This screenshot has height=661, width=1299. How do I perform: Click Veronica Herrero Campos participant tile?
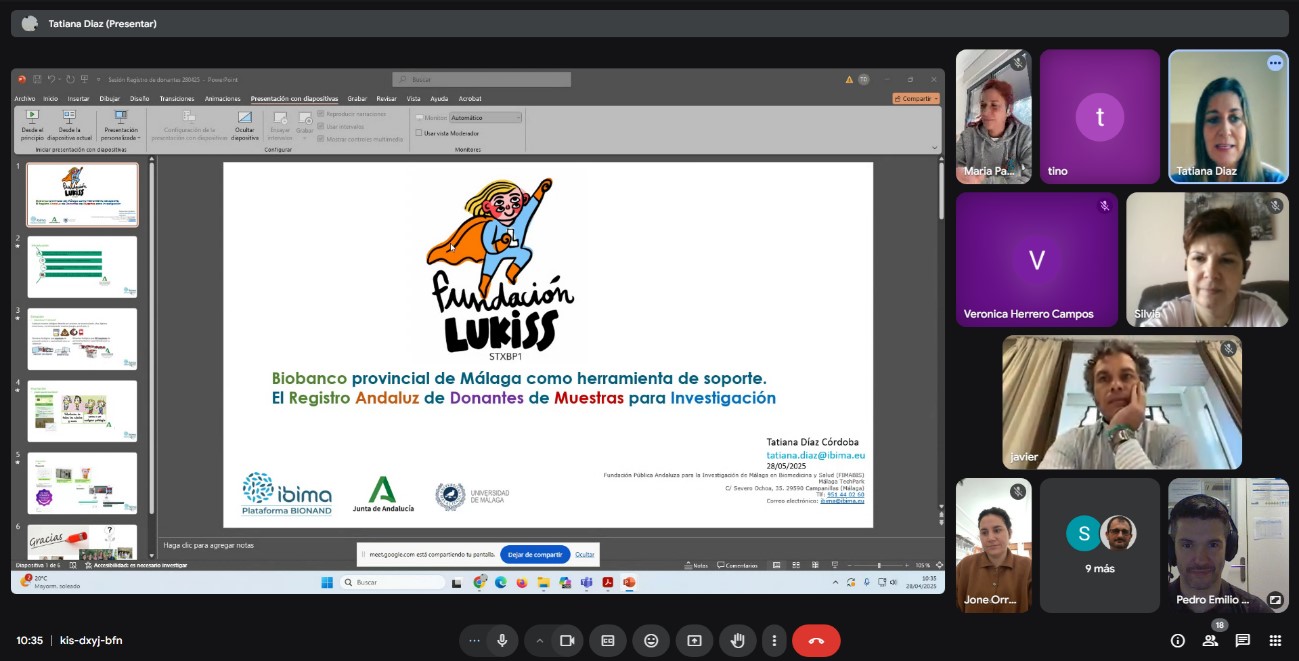pos(1037,260)
